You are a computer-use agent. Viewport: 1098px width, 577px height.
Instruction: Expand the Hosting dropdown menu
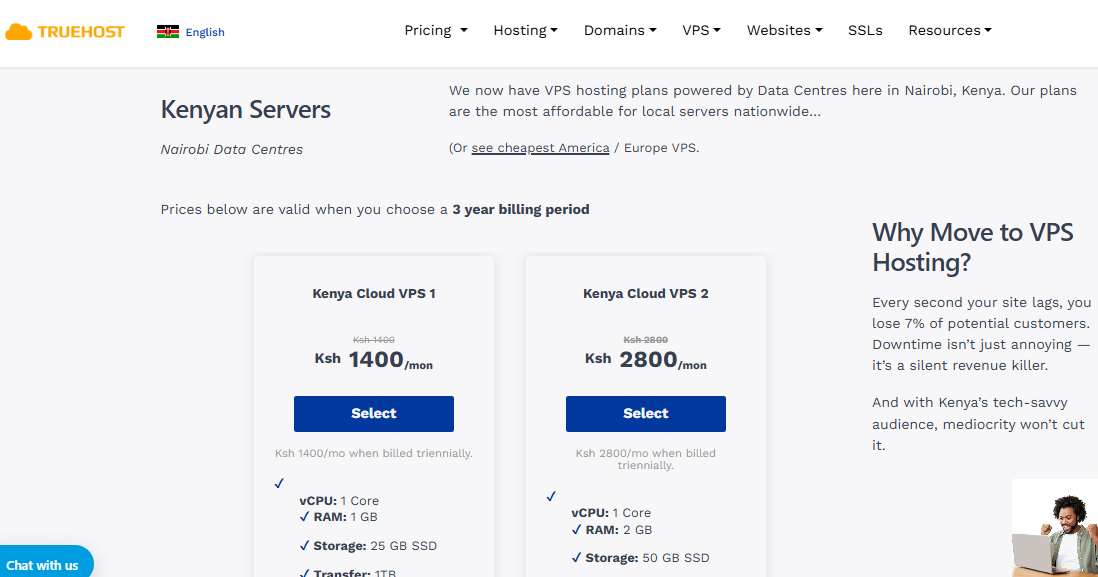pyautogui.click(x=525, y=30)
